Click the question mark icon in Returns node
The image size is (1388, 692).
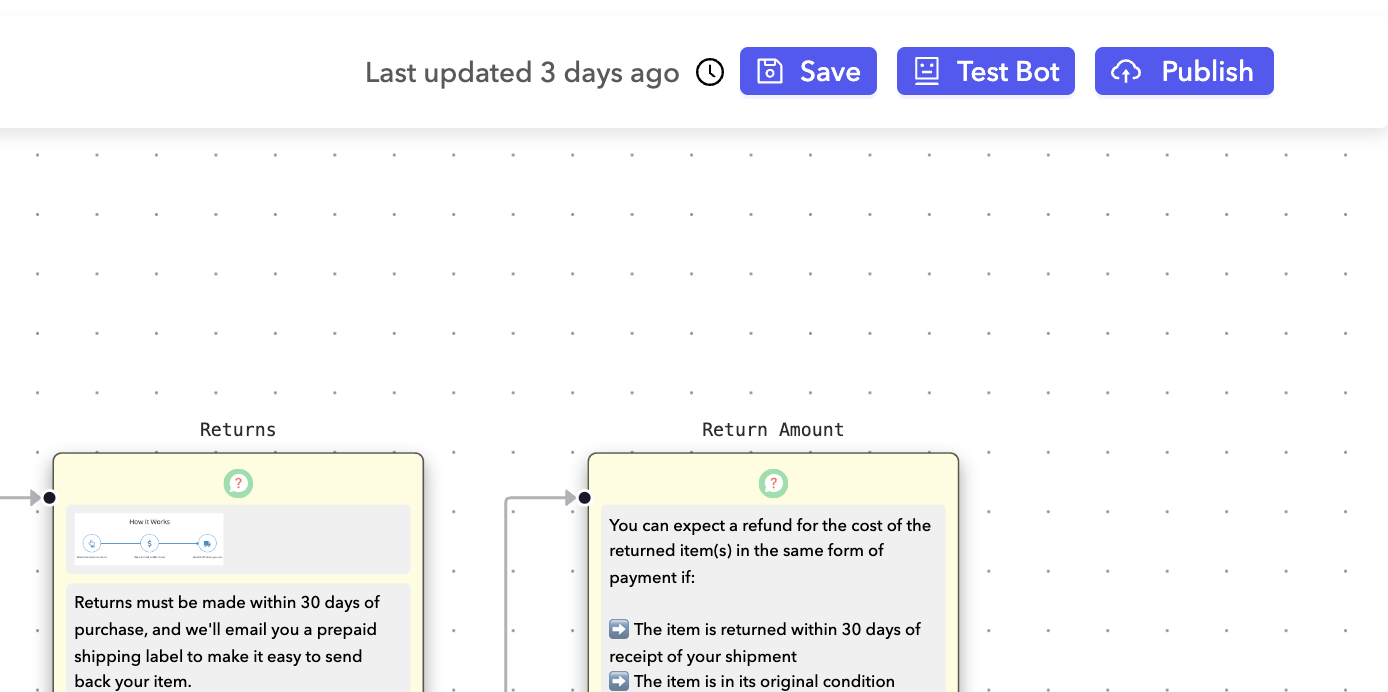[238, 484]
